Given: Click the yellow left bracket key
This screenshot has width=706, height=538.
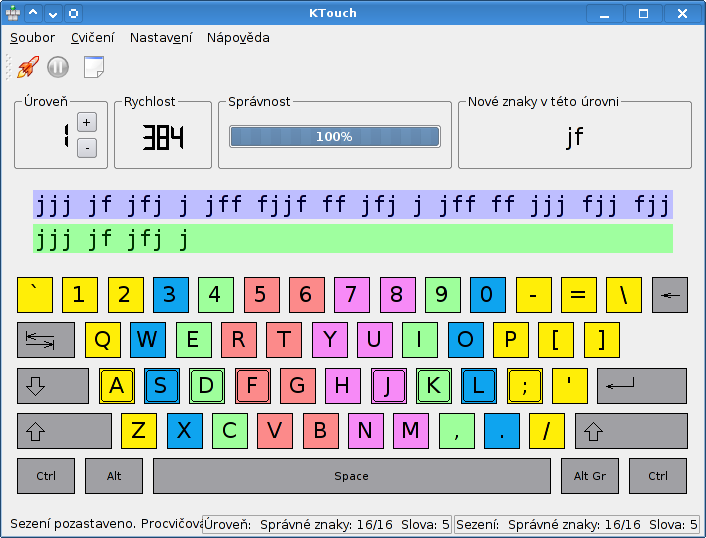Looking at the screenshot, I should tap(557, 340).
